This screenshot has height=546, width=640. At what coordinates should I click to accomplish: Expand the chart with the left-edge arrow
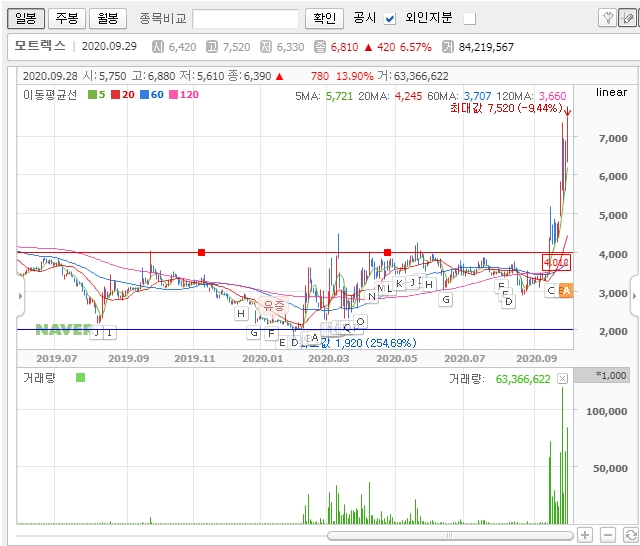coord(20,296)
